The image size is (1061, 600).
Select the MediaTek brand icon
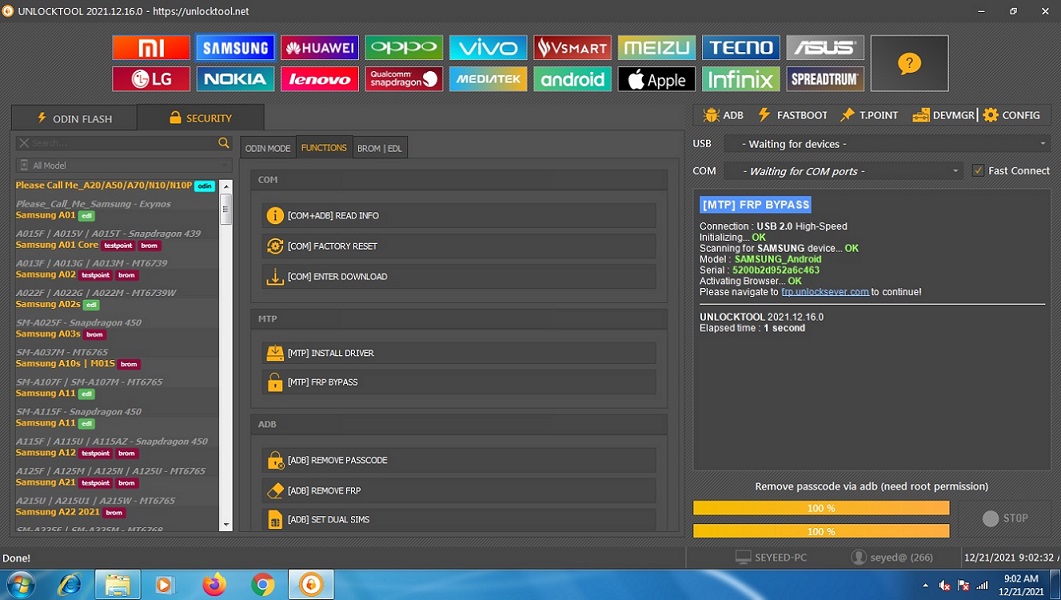(488, 79)
